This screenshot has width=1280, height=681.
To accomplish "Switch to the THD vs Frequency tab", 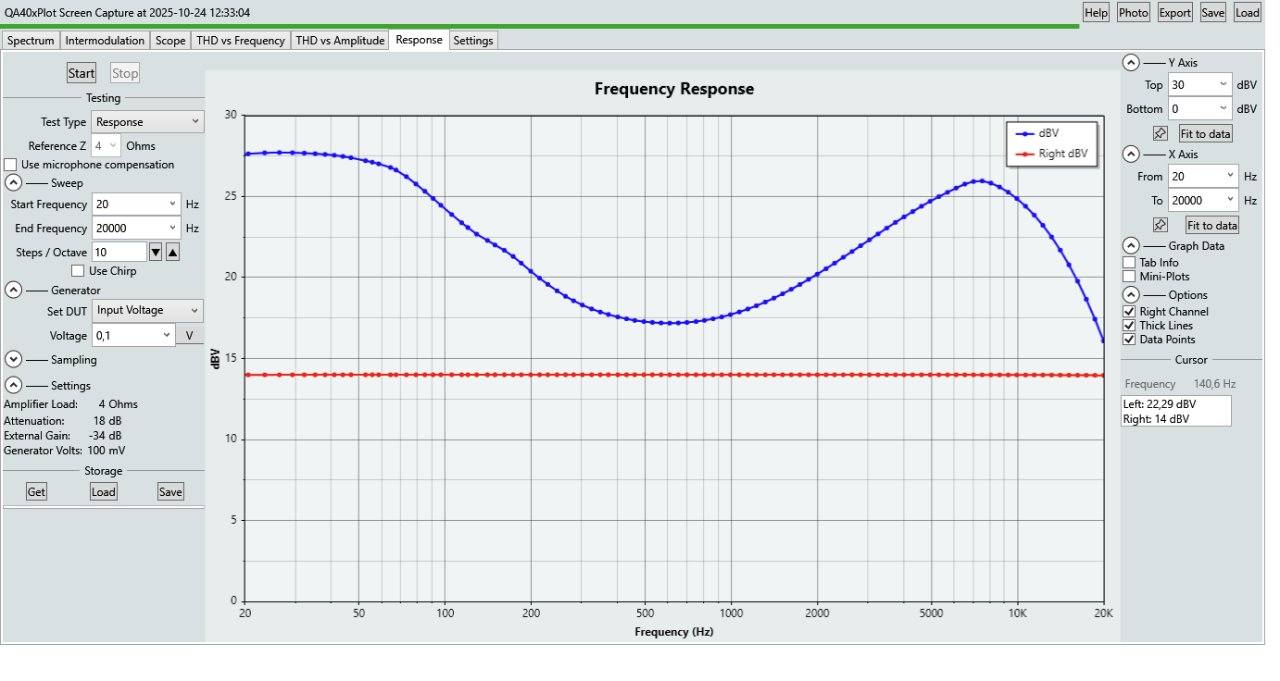I will 241,41.
